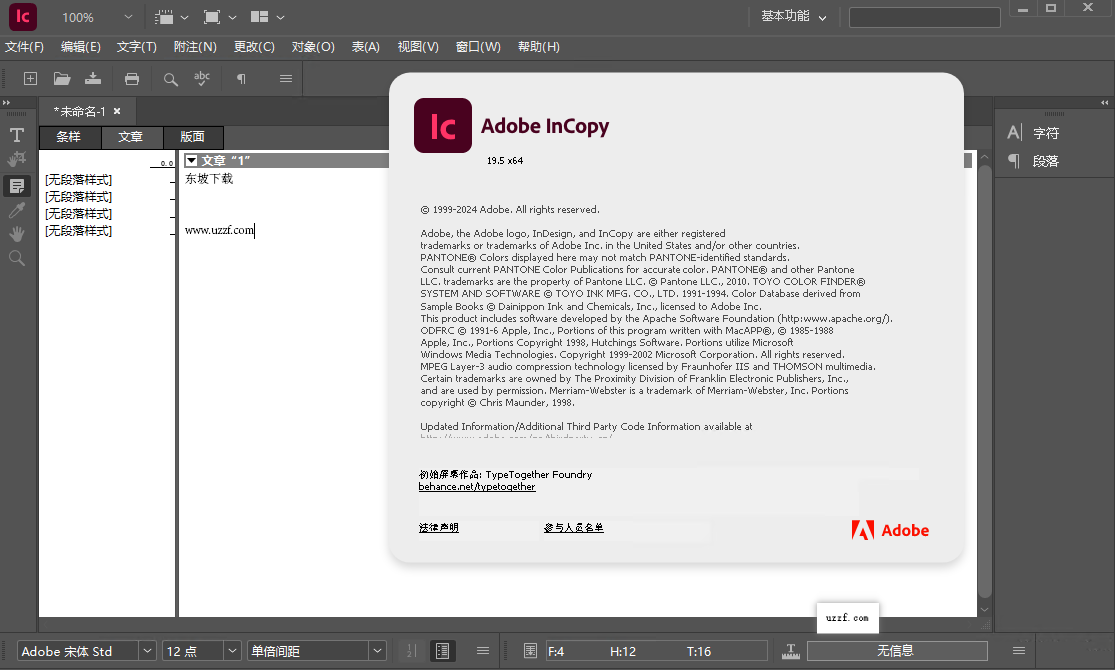Open the 12 点 font size dropdown
Viewport: 1115px width, 670px height.
coord(231,650)
